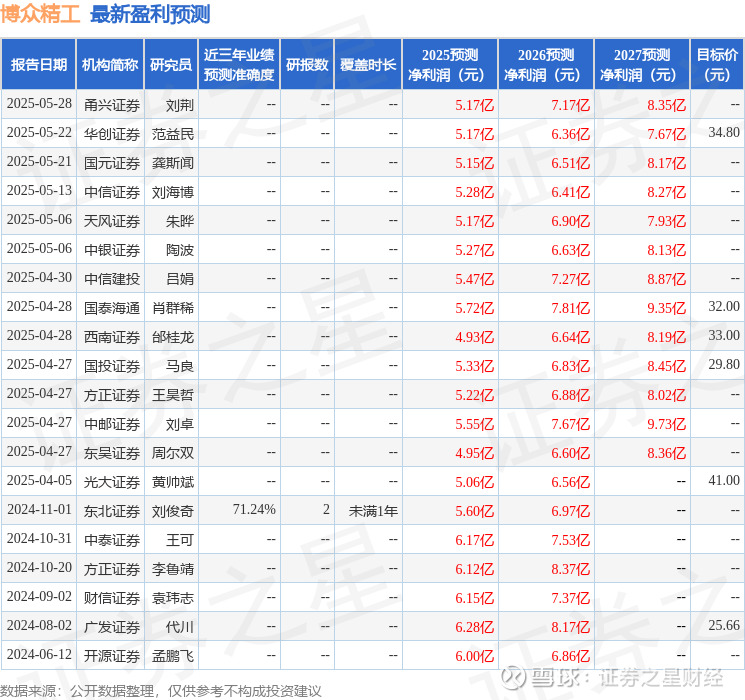Image resolution: width=745 pixels, height=700 pixels.
Task: Click the 2025预测净利润 column header
Action: coord(450,65)
